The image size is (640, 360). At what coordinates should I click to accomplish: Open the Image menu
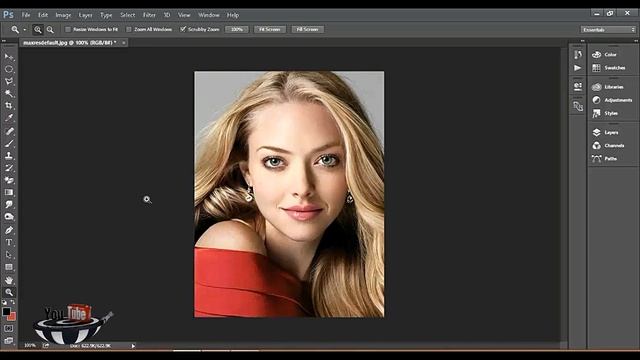coord(63,15)
